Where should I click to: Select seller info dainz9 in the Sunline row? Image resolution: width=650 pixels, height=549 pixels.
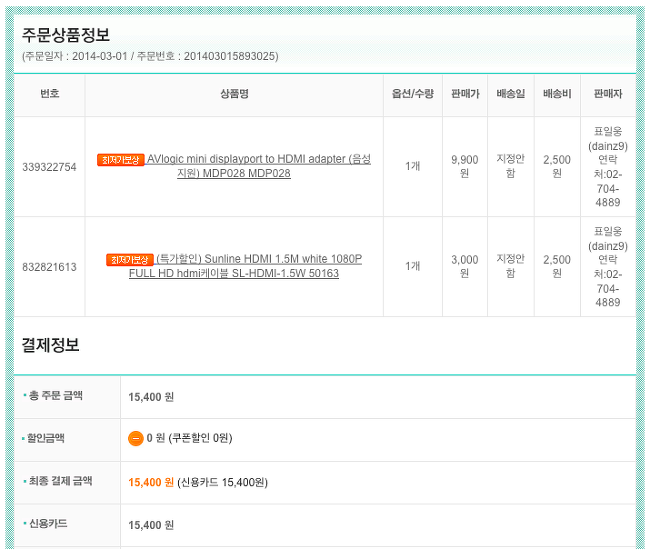click(608, 267)
